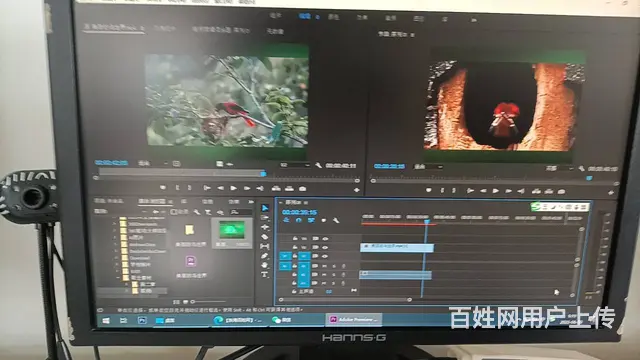Select the Selection tool in tools panel
This screenshot has width=640, height=360.
pos(265,208)
